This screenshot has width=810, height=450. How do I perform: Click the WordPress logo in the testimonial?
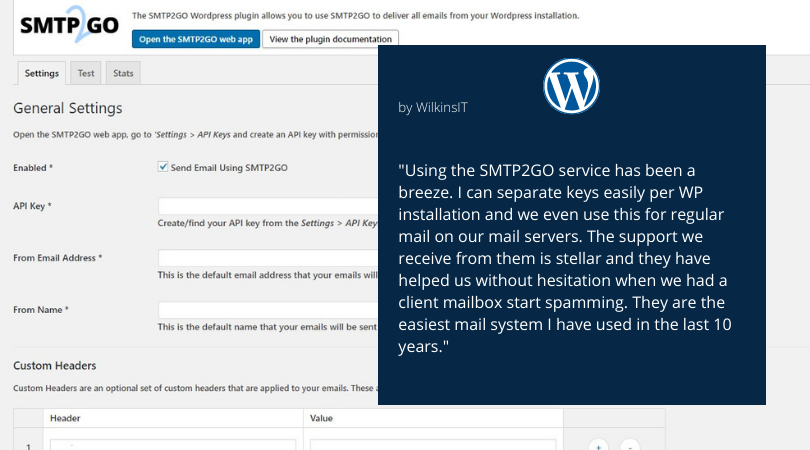click(571, 86)
